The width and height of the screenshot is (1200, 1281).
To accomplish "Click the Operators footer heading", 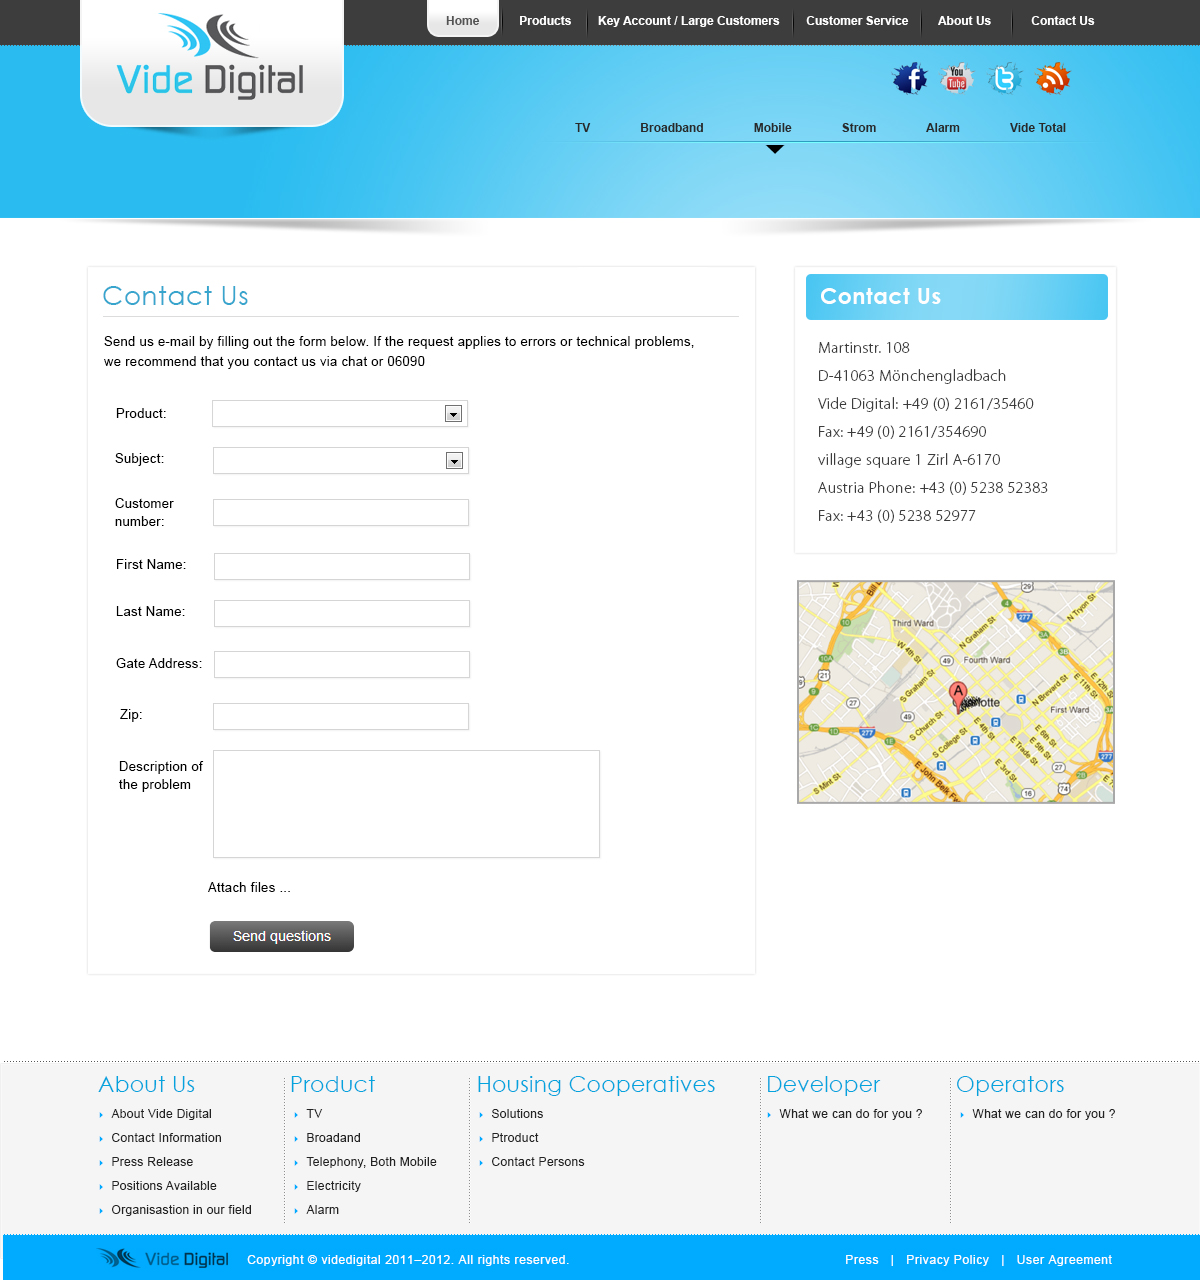I will [1010, 1084].
